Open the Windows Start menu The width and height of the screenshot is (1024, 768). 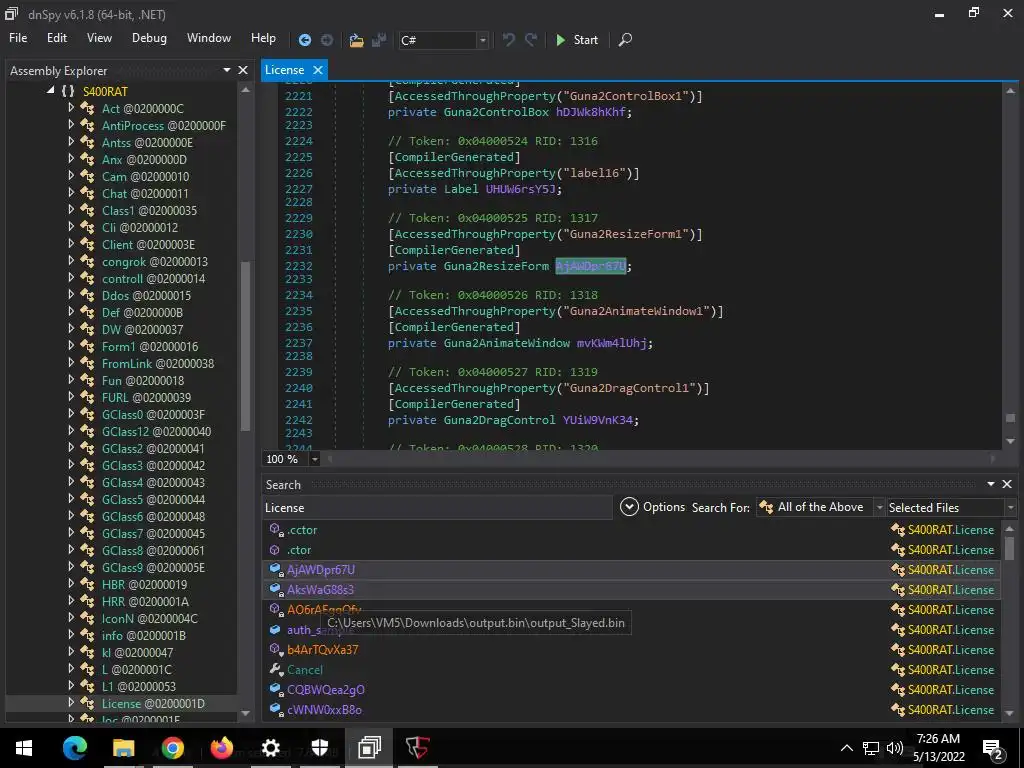click(24, 748)
